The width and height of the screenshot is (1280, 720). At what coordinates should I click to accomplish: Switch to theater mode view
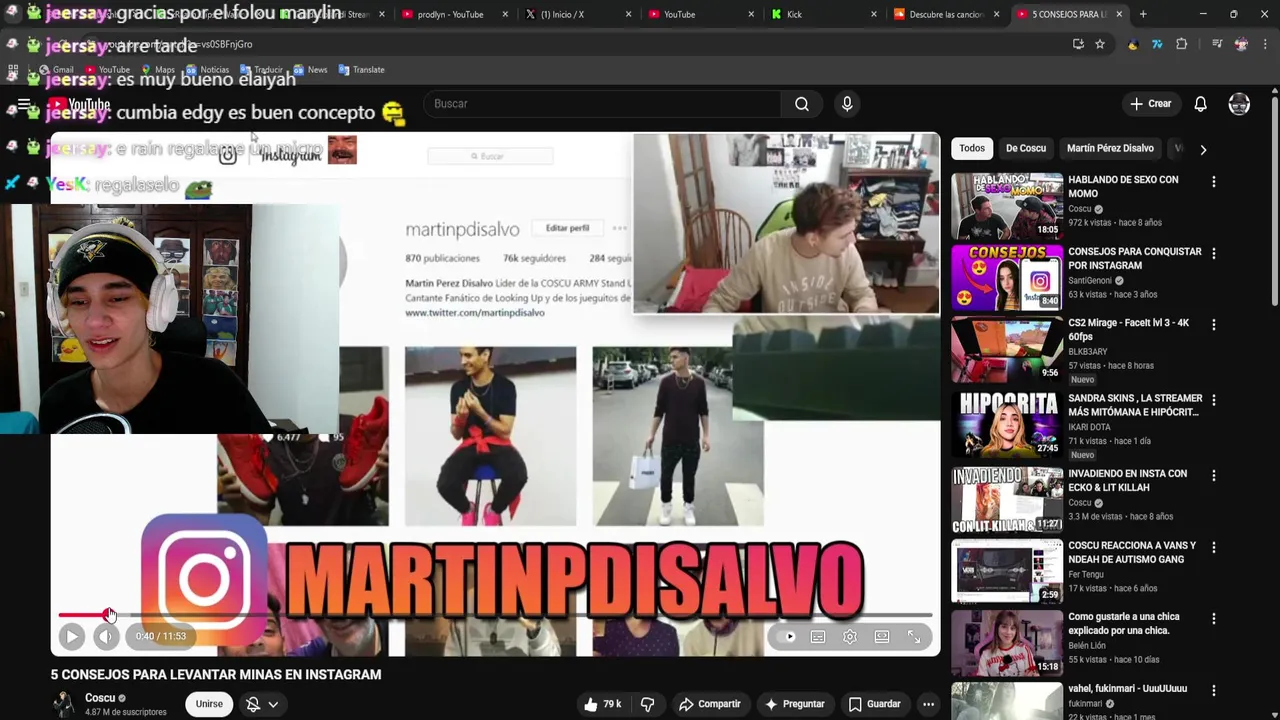(882, 637)
